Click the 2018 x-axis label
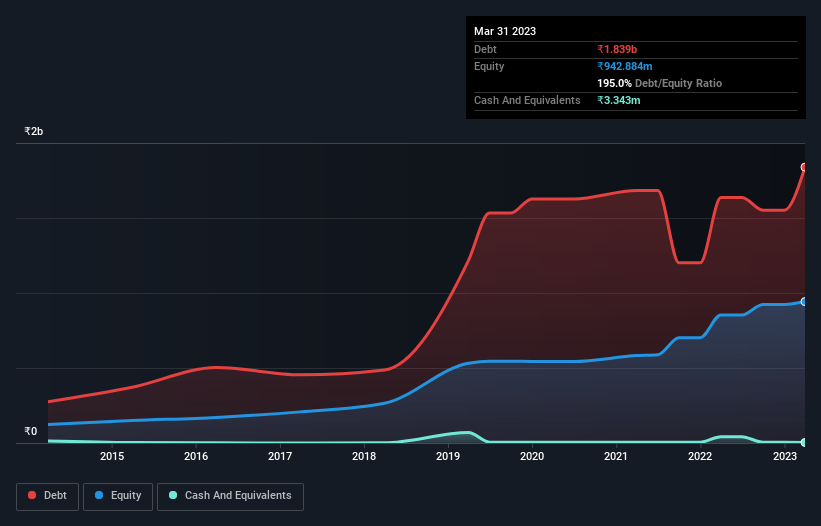Screen dimensions: 821x526 (364, 456)
